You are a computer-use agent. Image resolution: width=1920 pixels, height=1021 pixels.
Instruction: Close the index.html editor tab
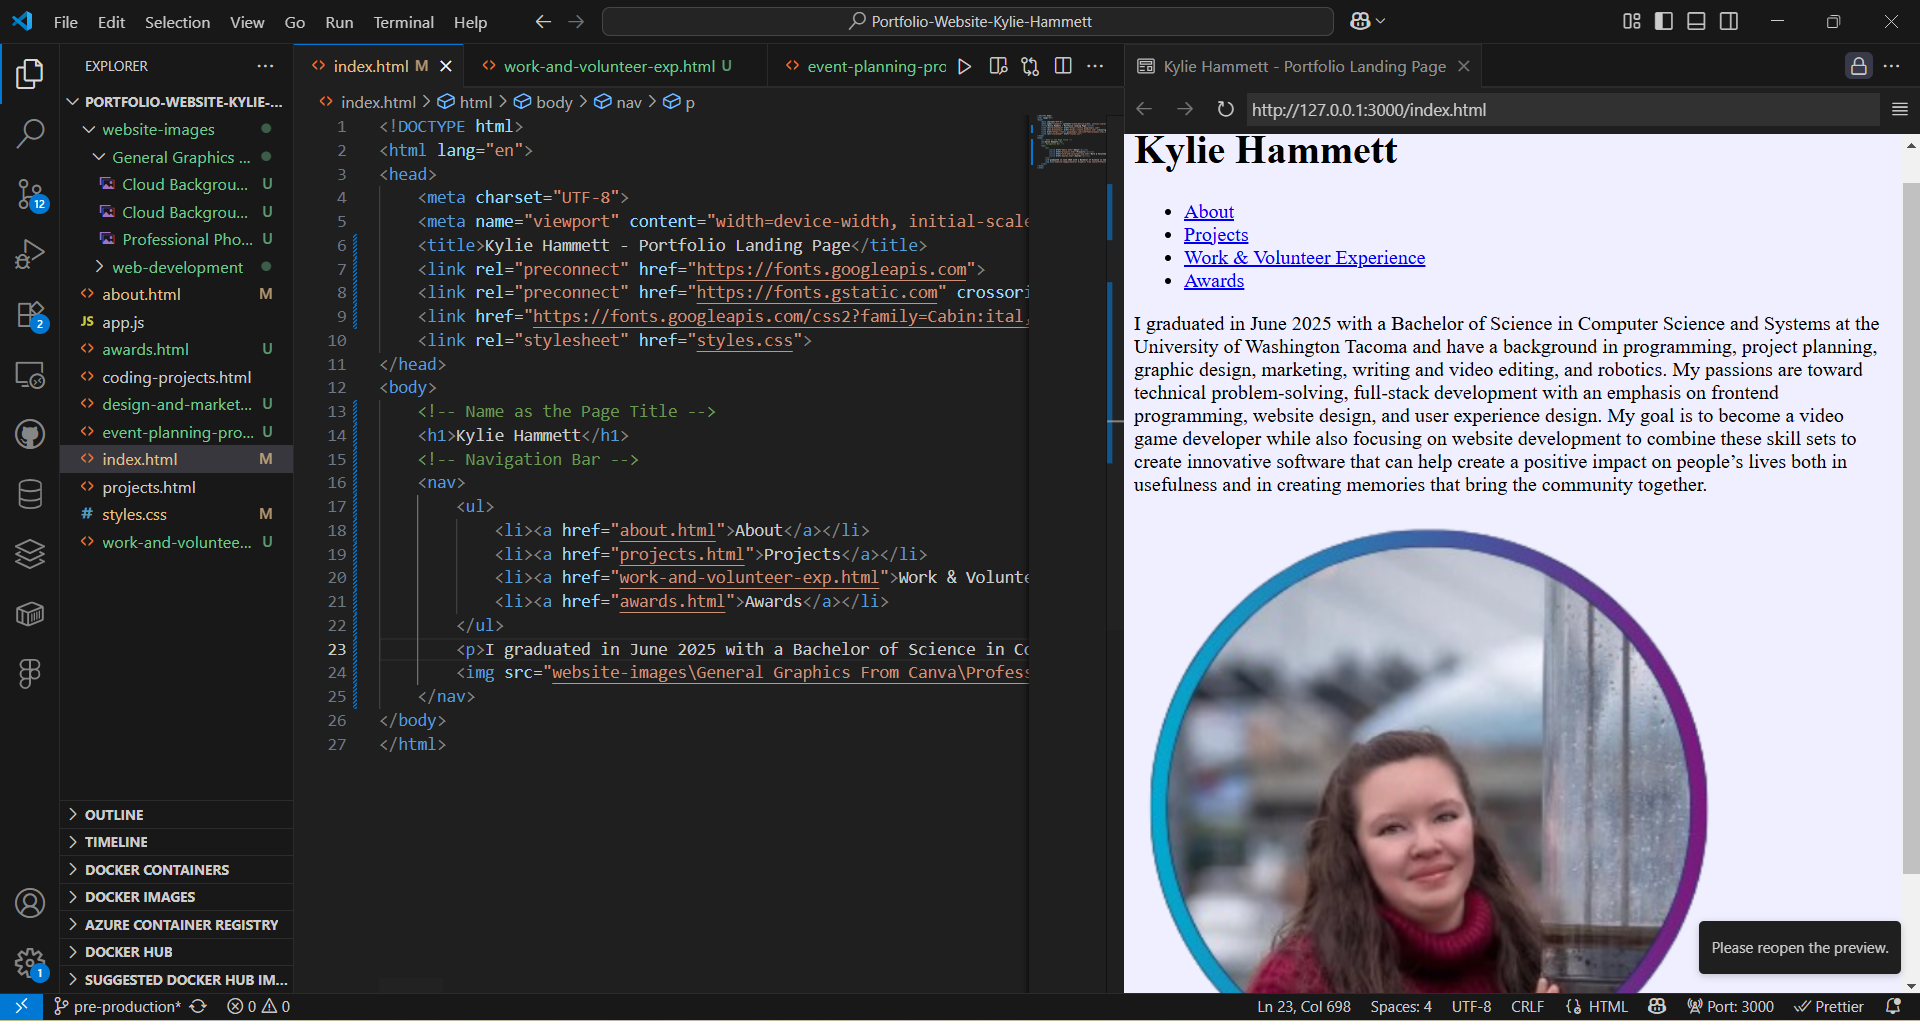(446, 66)
